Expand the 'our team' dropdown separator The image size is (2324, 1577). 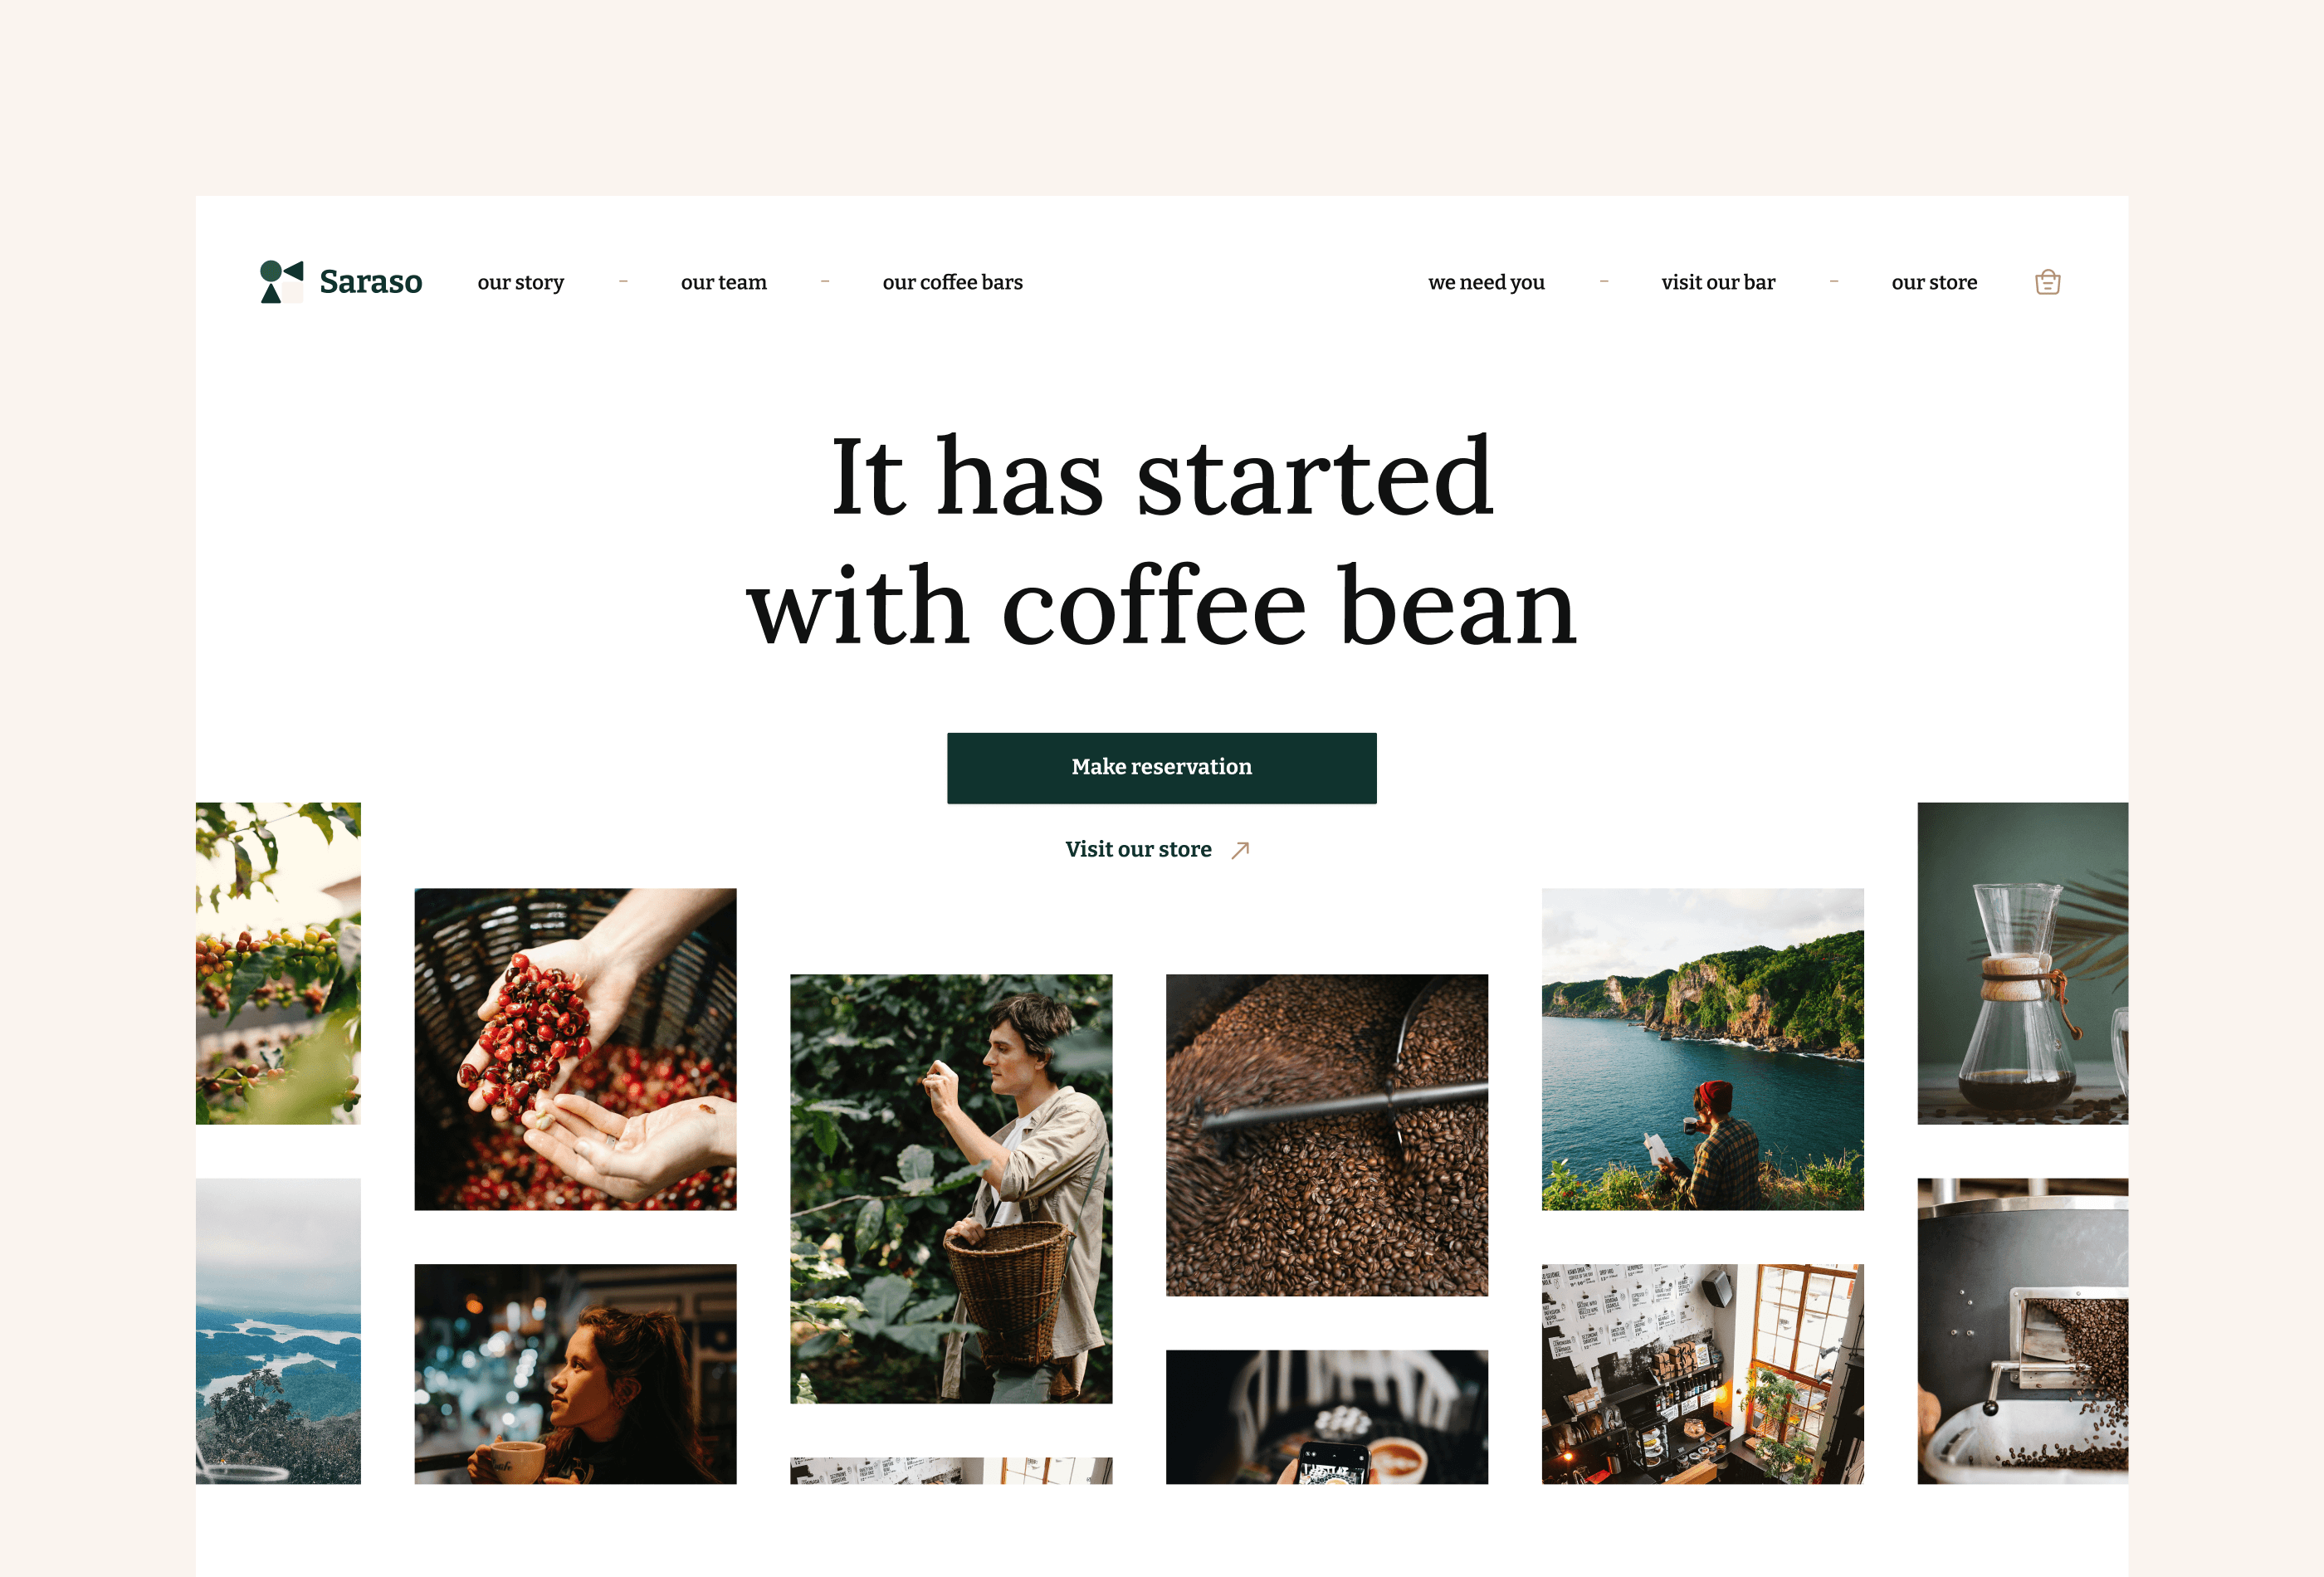(x=822, y=280)
